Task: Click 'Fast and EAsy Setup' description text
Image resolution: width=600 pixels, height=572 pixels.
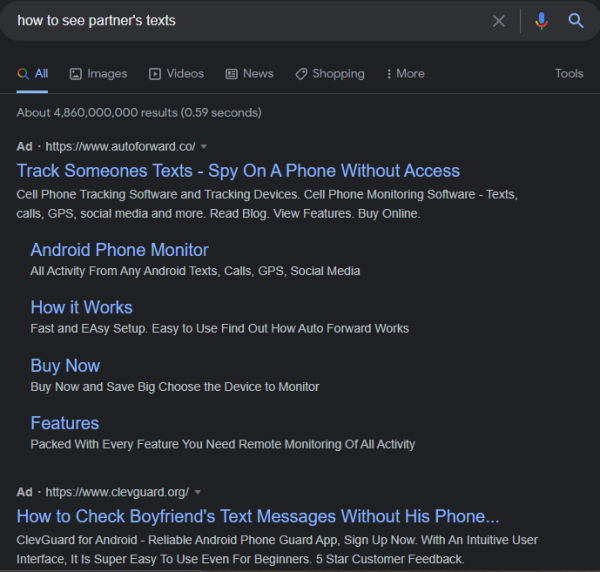Action: (x=220, y=329)
